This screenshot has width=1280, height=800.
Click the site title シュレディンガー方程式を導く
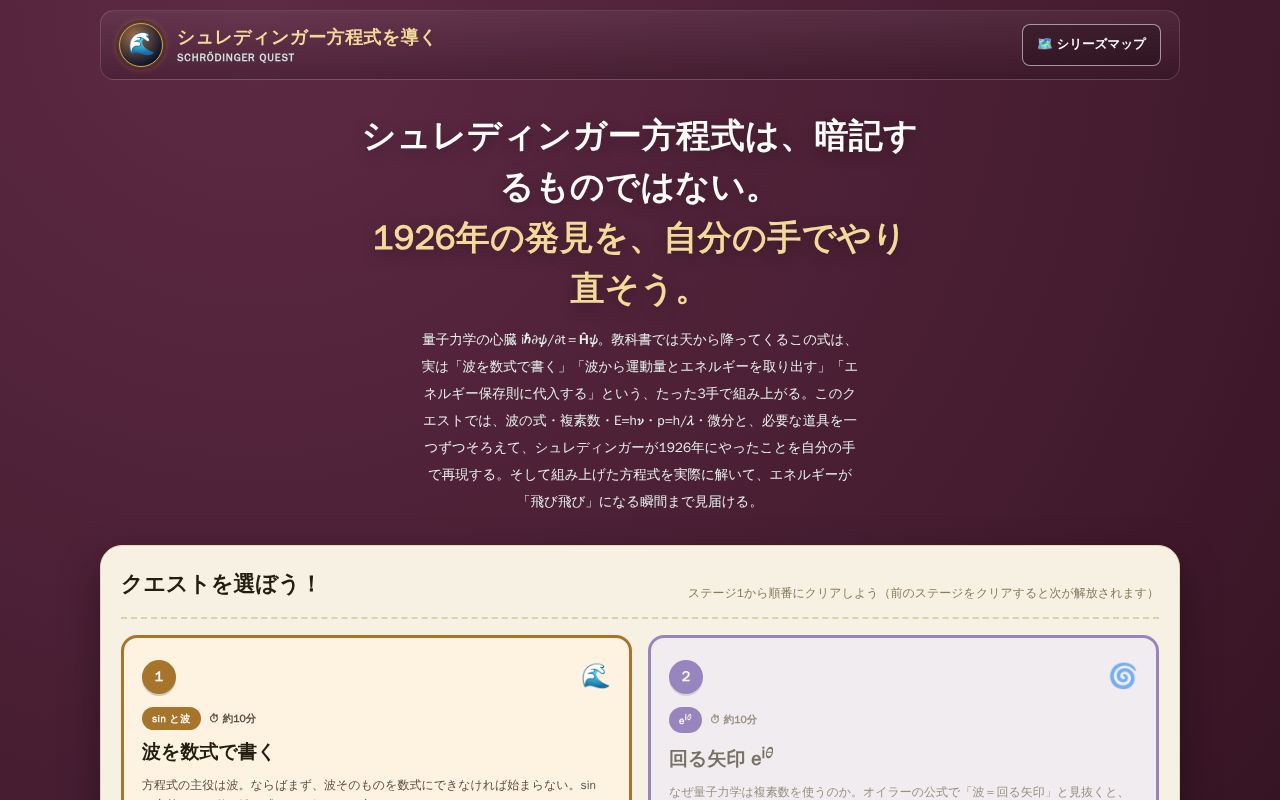pos(307,37)
